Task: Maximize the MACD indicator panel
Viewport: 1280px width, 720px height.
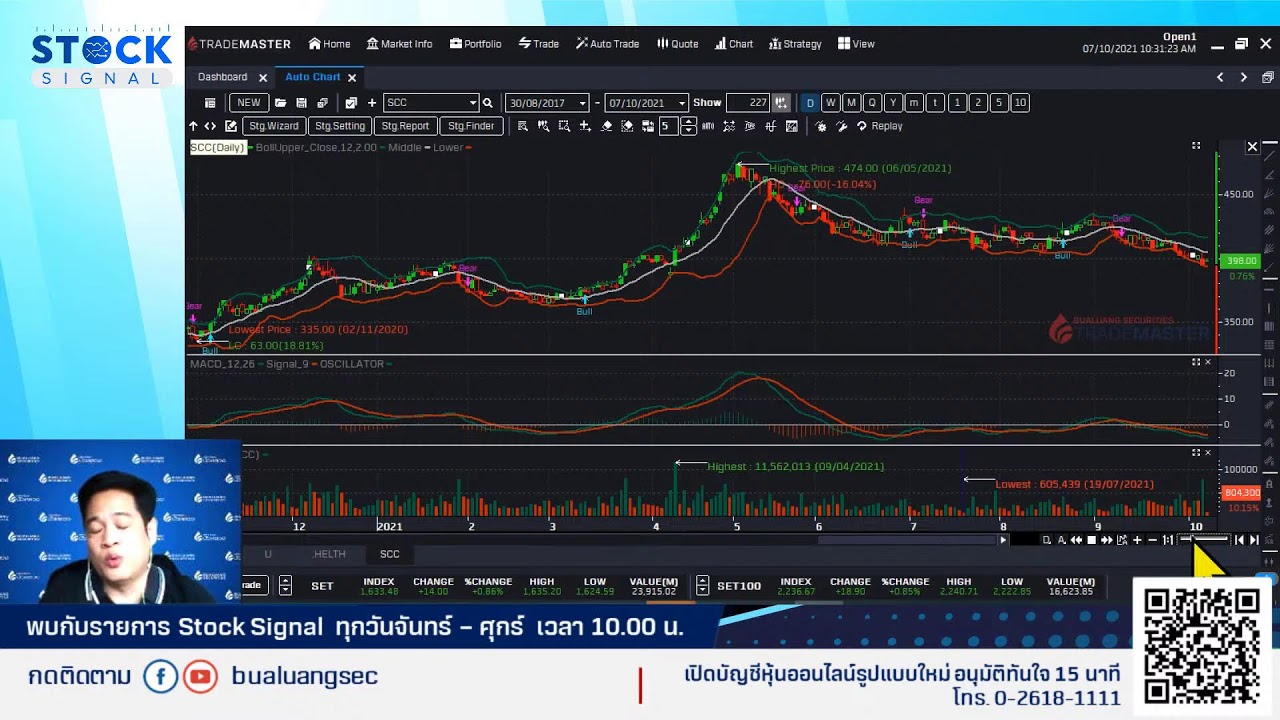Action: [1196, 362]
